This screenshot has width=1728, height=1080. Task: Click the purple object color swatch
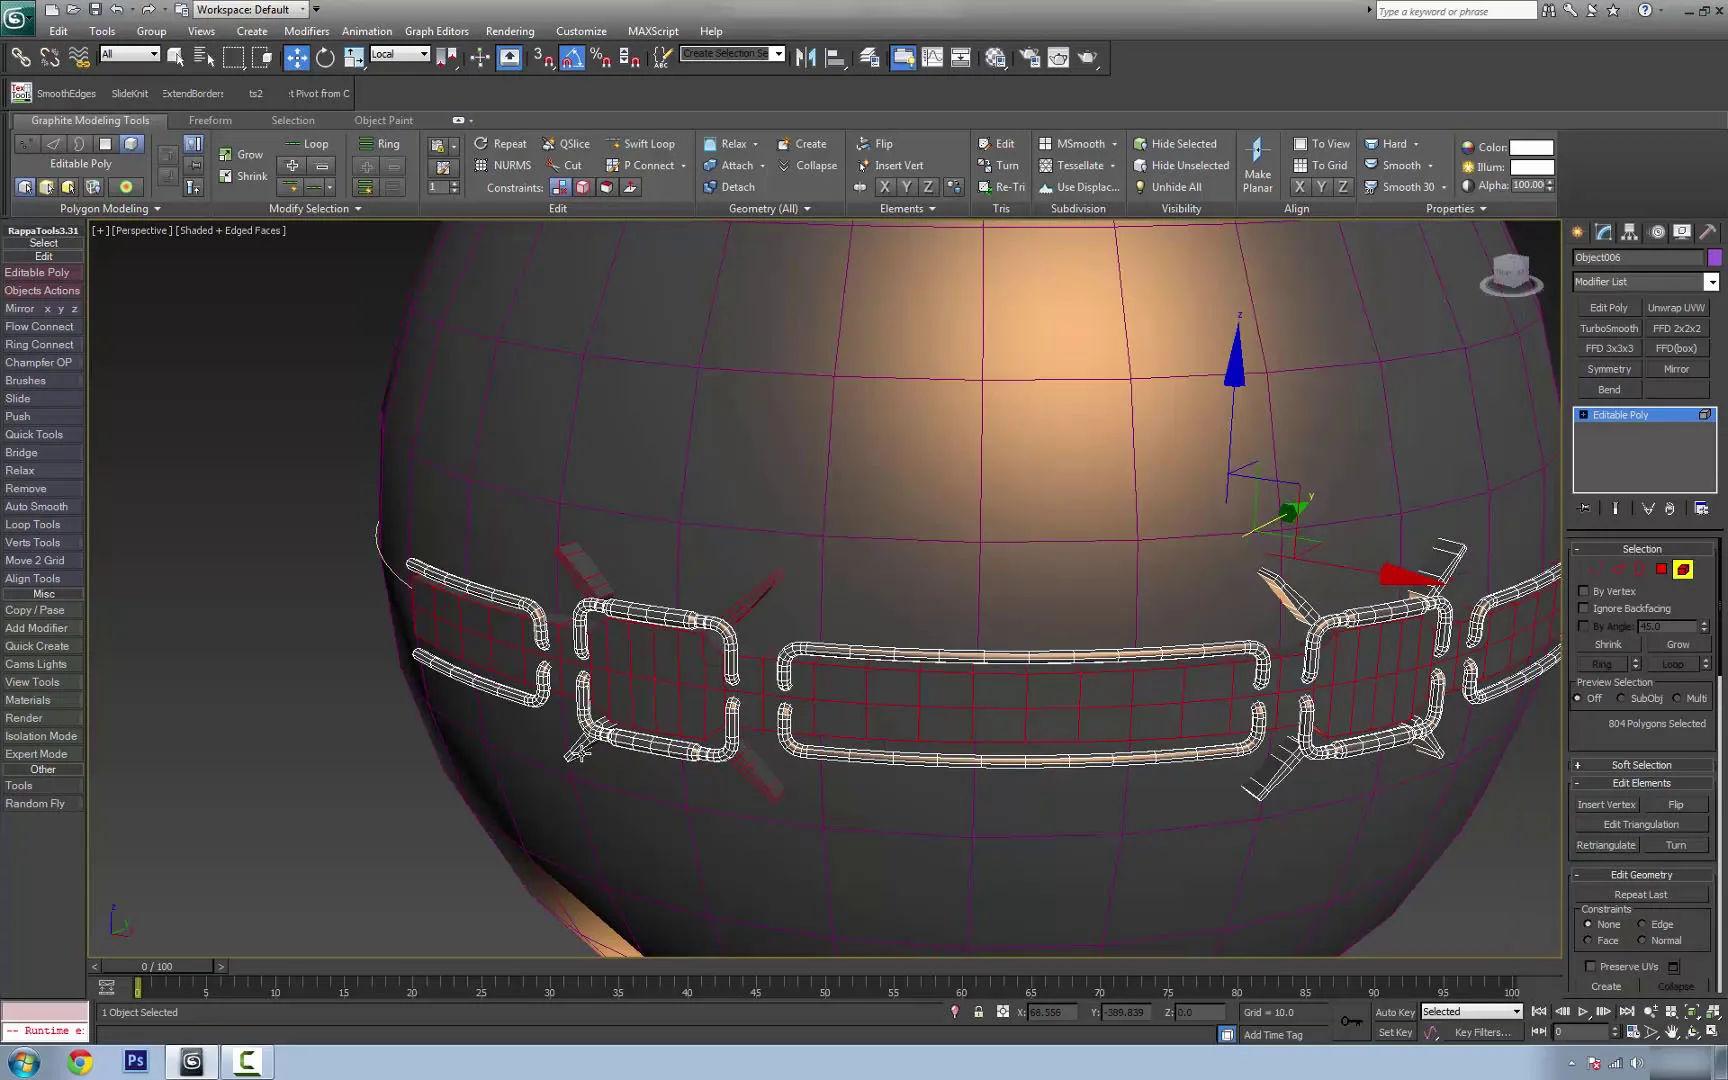coord(1715,258)
